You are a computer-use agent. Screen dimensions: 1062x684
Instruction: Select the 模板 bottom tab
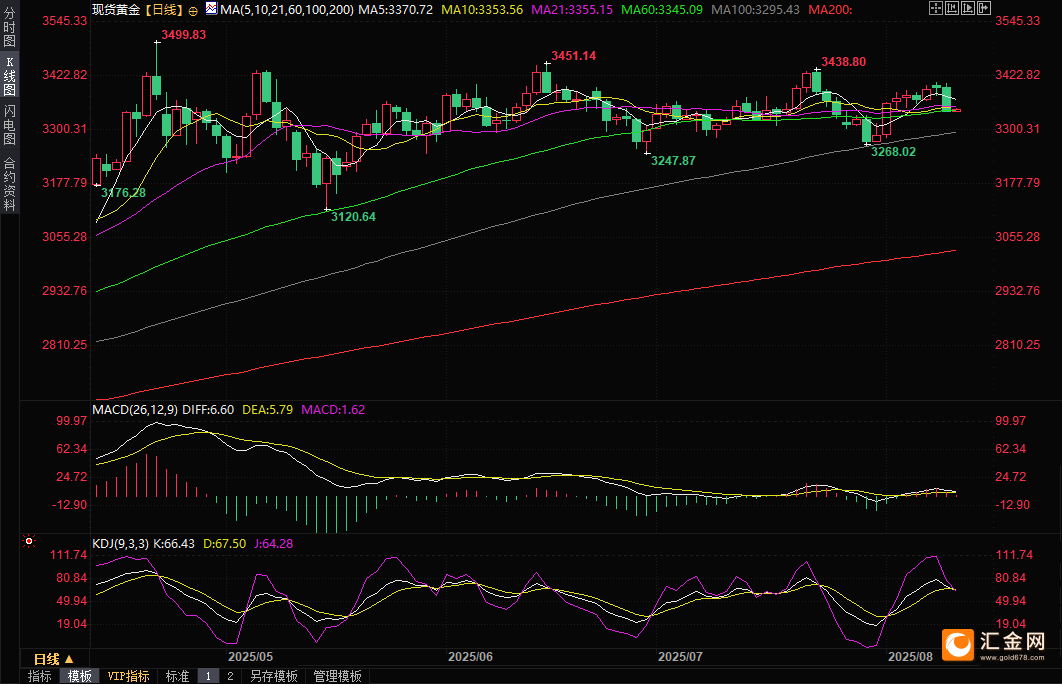tap(79, 676)
